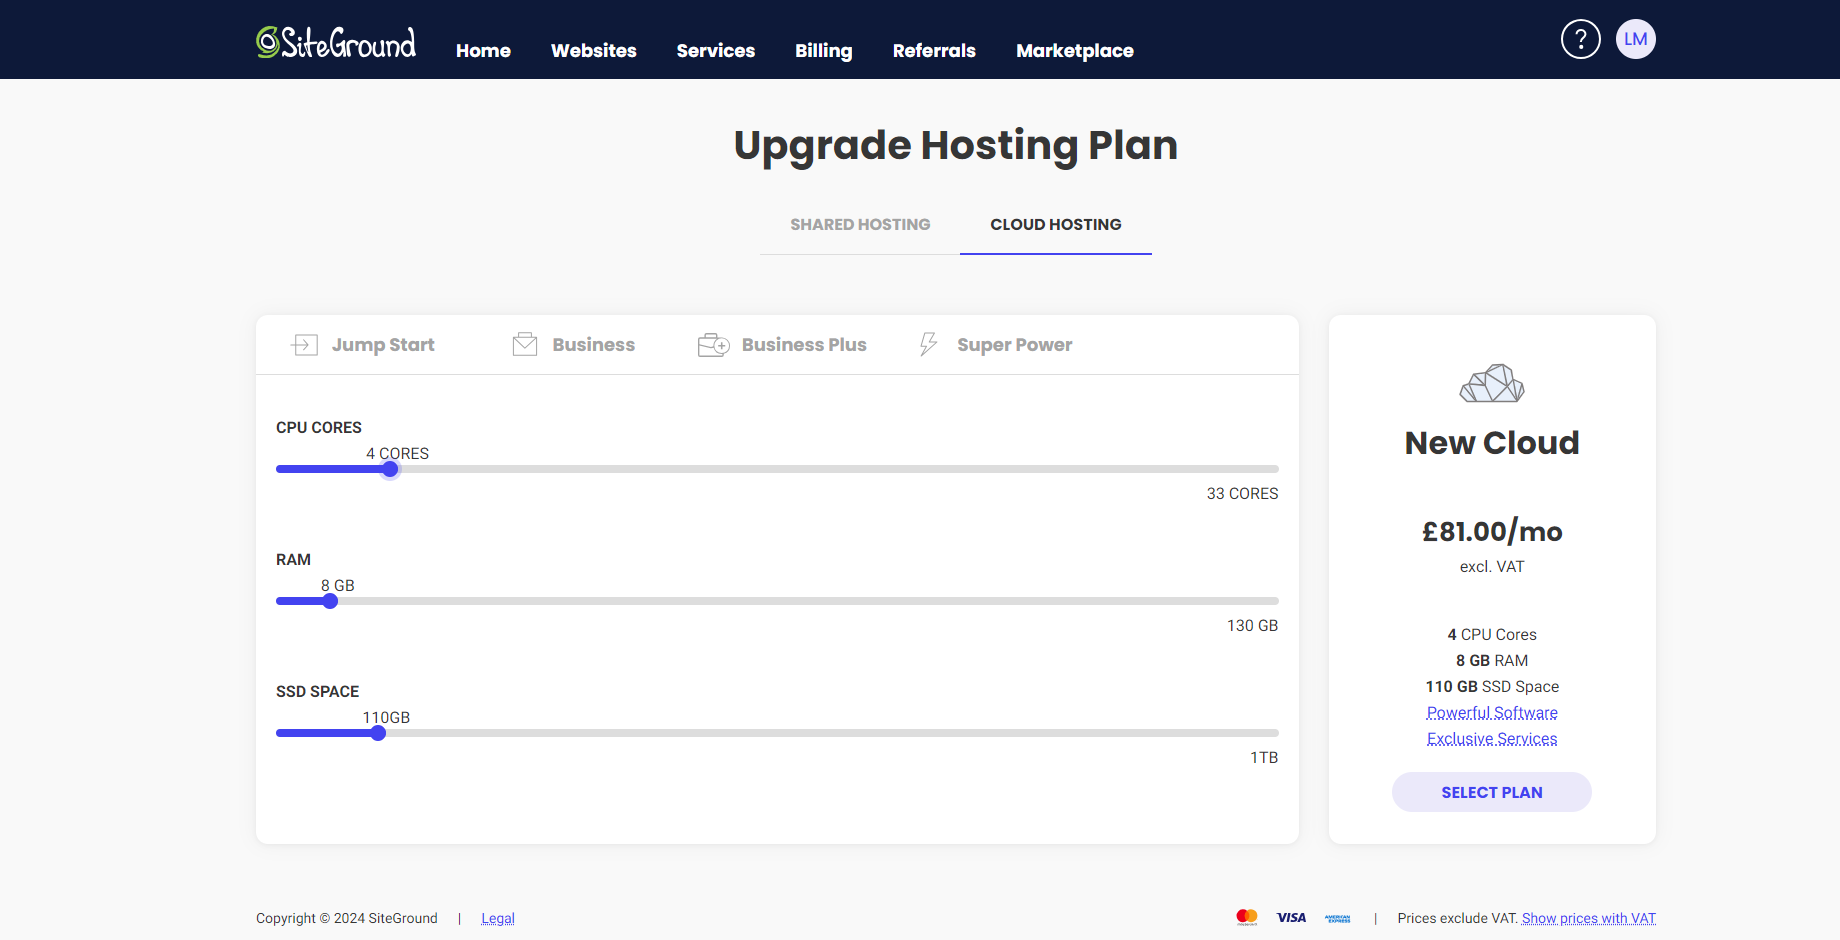This screenshot has width=1840, height=940.
Task: Open the Billing menu item
Action: pos(823,50)
